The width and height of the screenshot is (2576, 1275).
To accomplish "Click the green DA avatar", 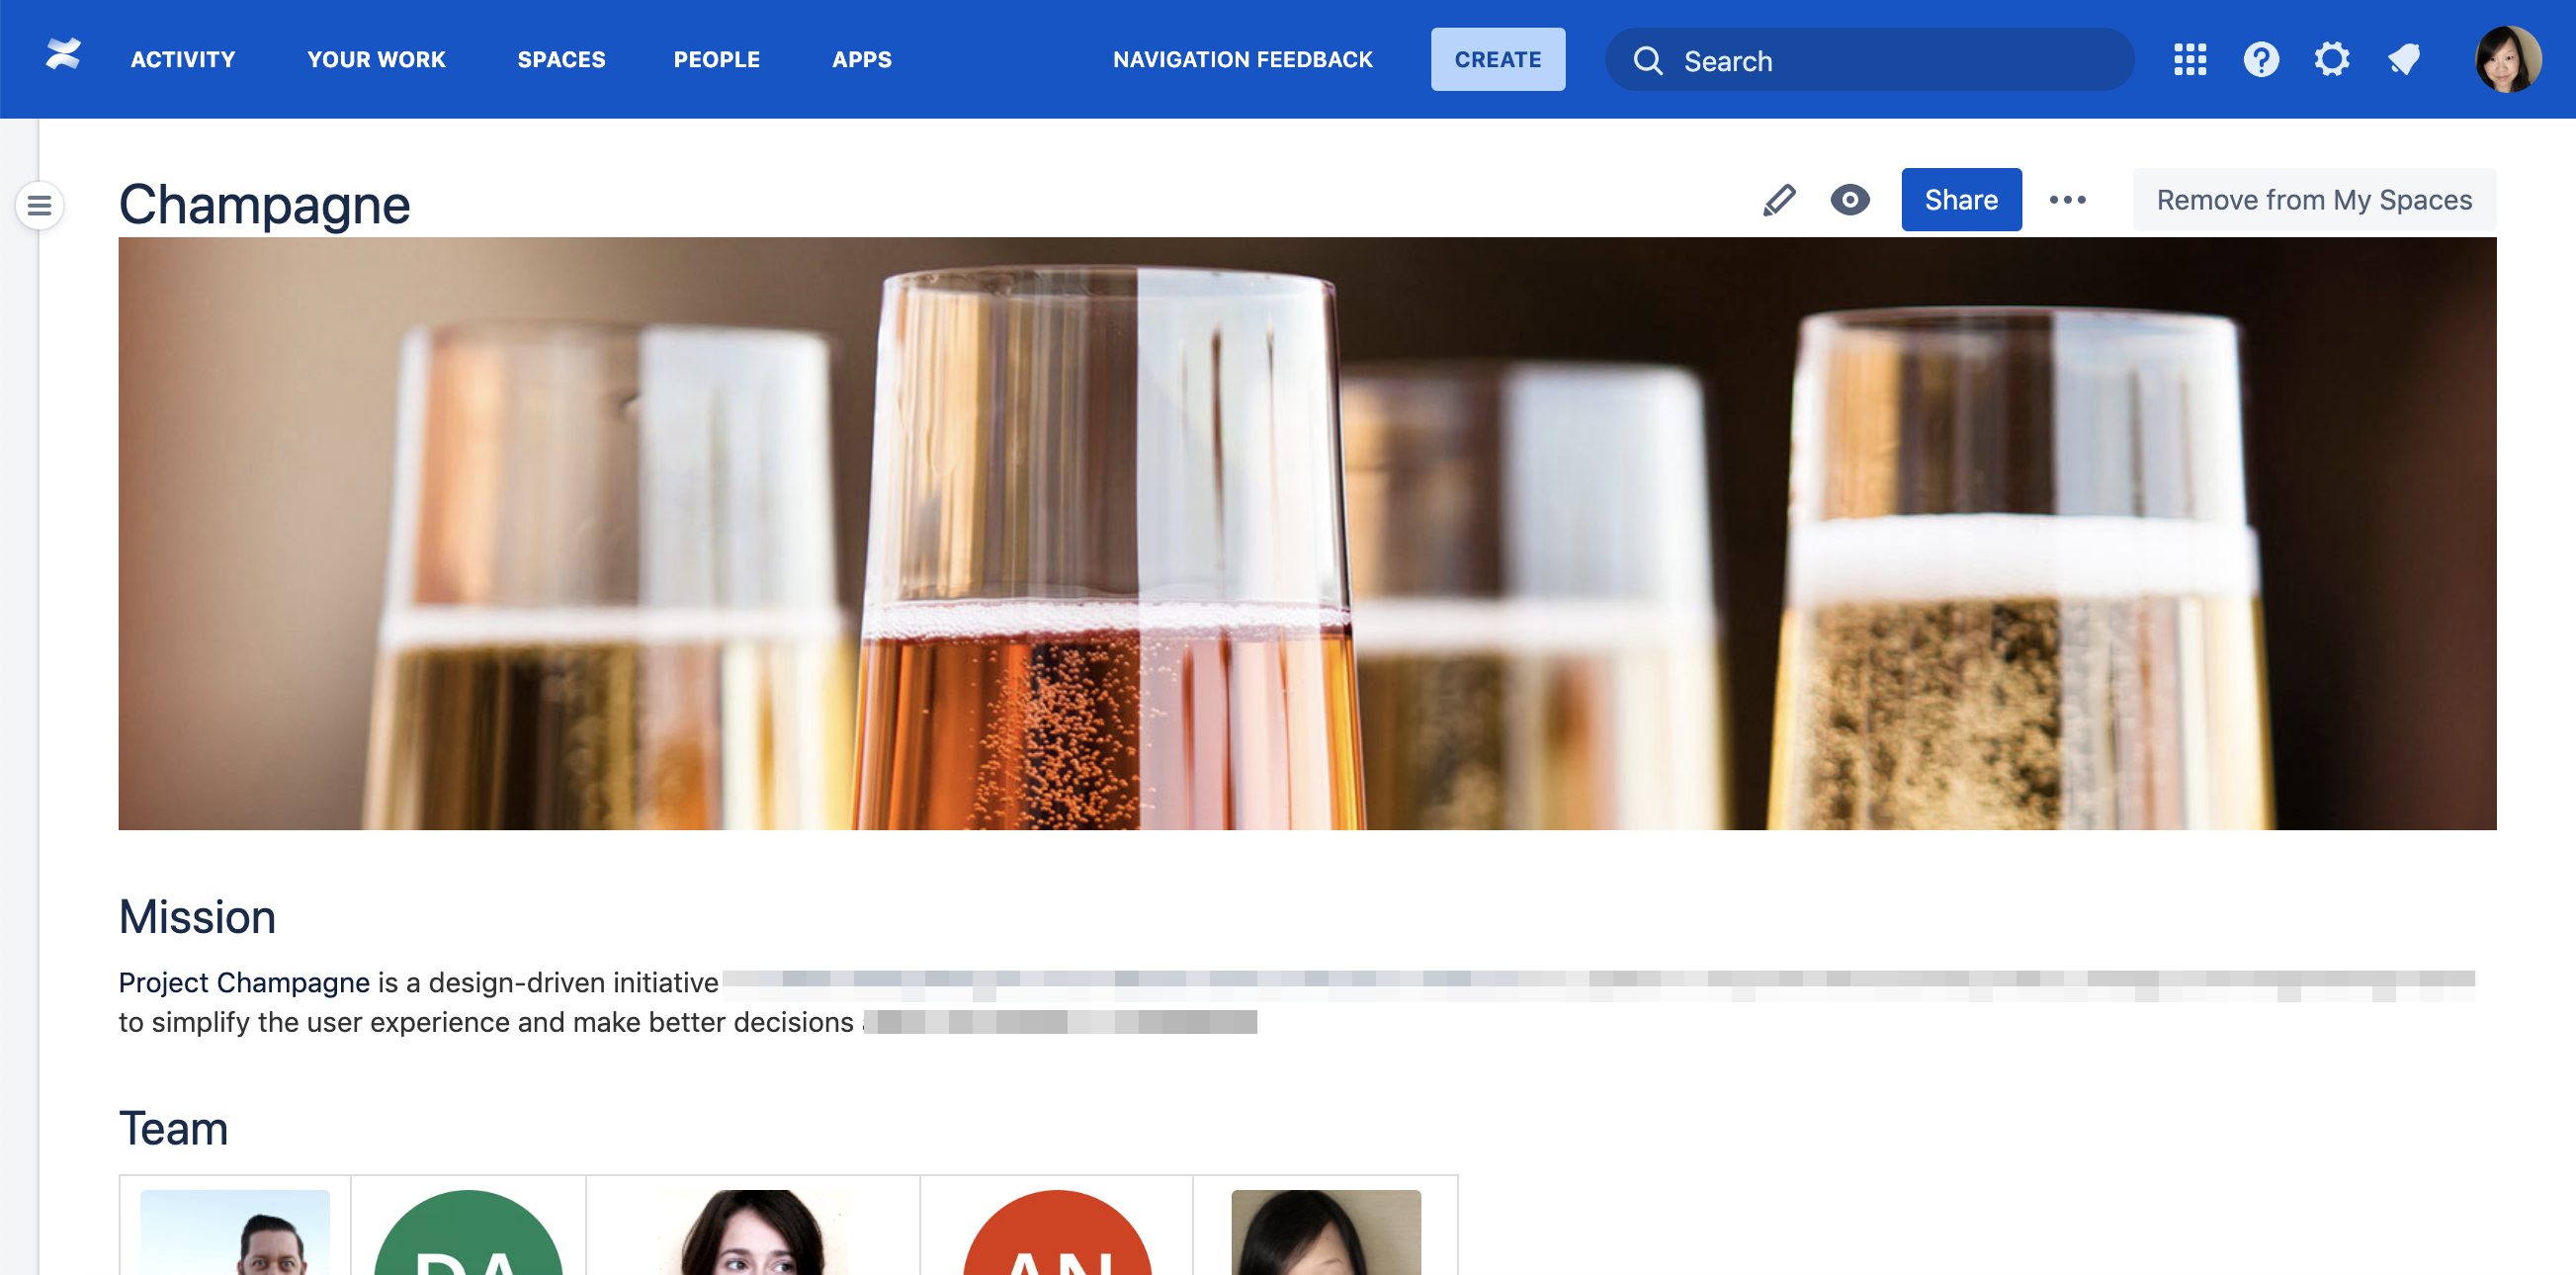I will tap(468, 1232).
